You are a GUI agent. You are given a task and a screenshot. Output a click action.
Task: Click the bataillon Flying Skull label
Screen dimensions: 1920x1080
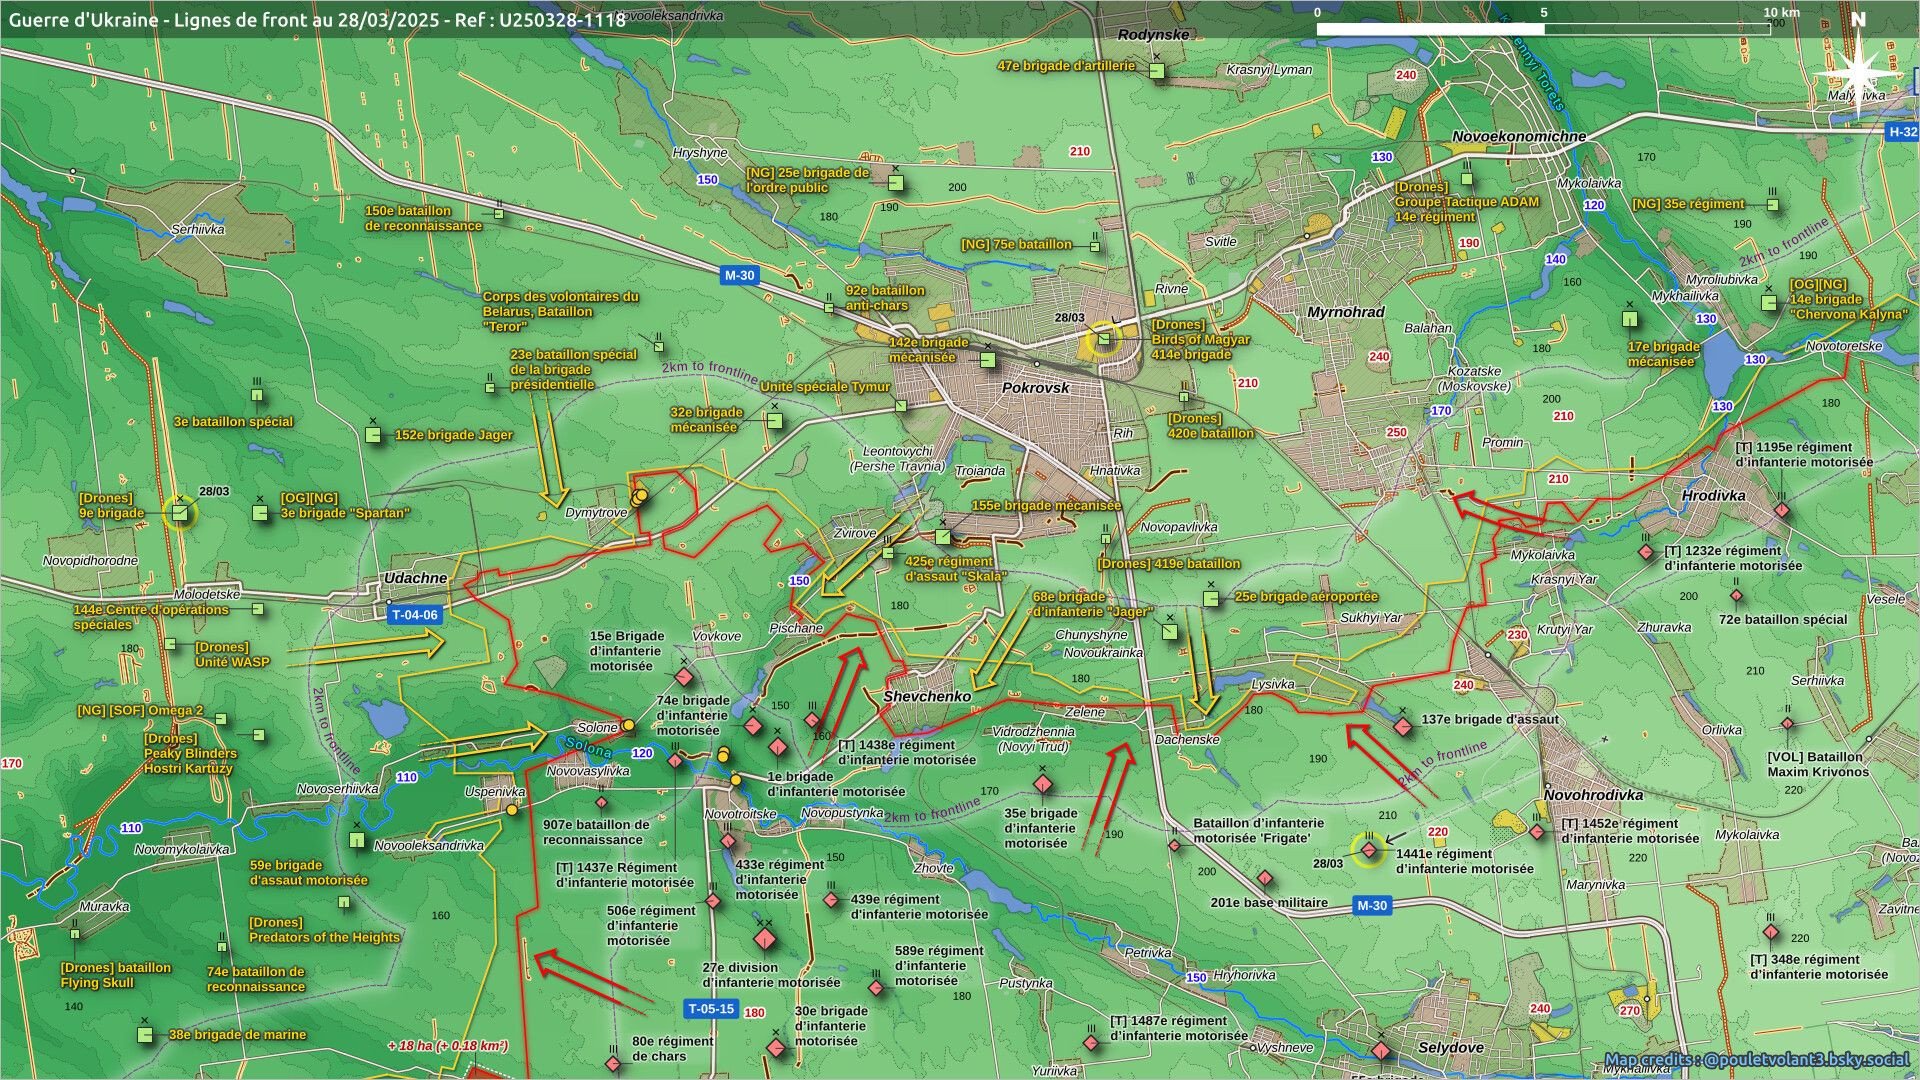click(x=116, y=975)
